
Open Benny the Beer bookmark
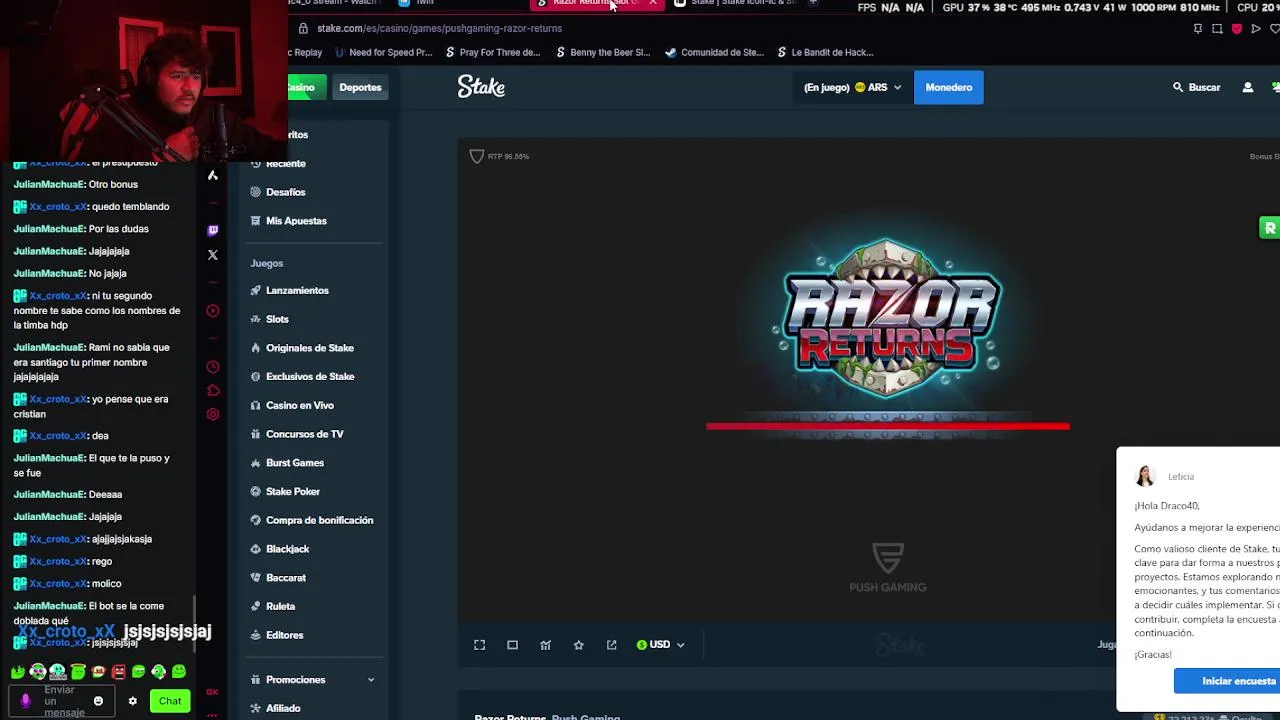[604, 52]
